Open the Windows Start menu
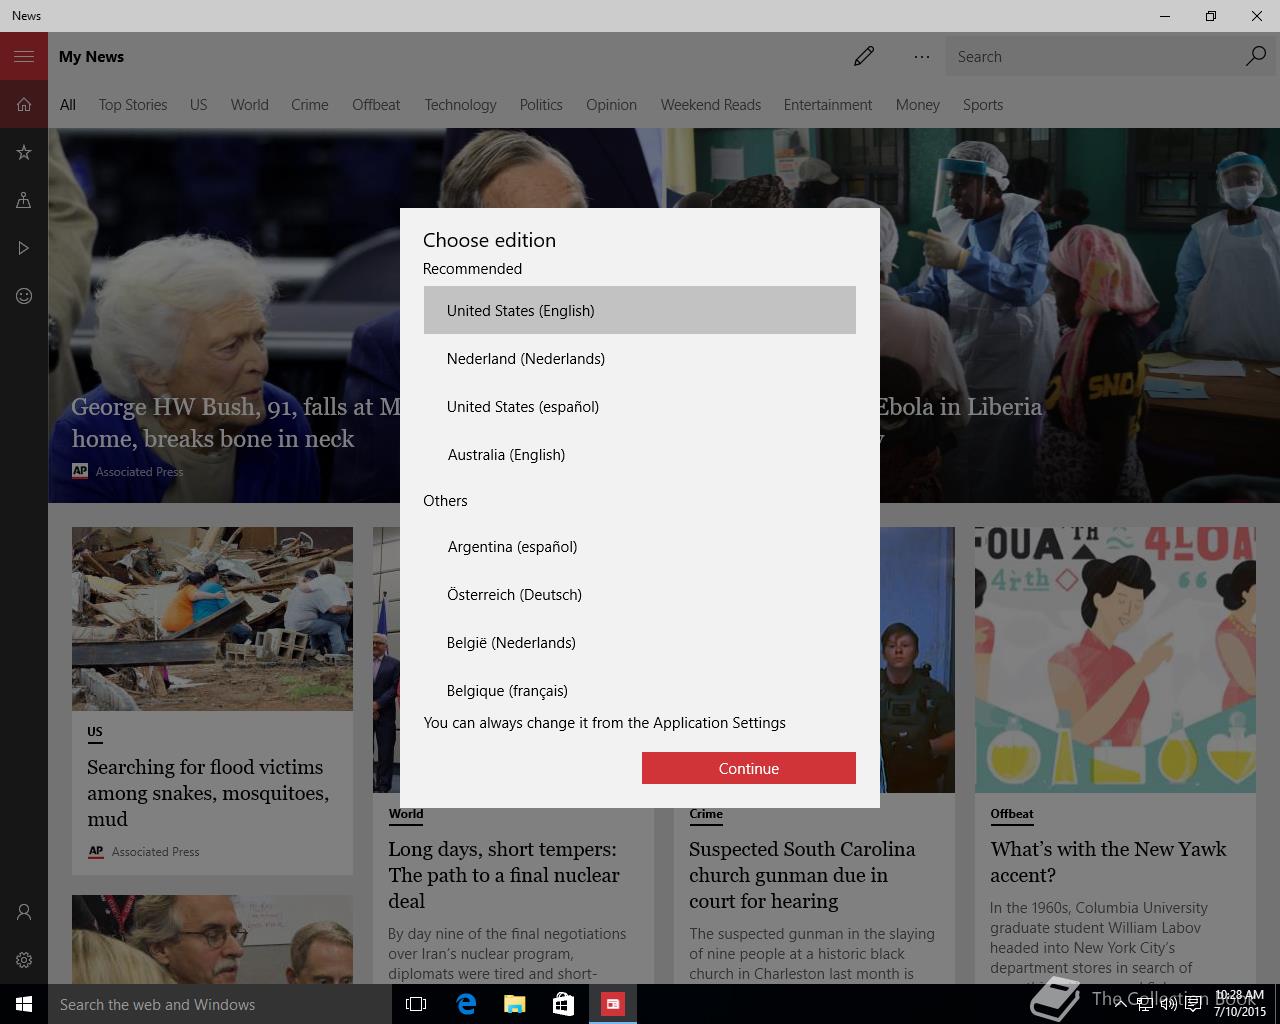Image resolution: width=1280 pixels, height=1024 pixels. point(24,1004)
